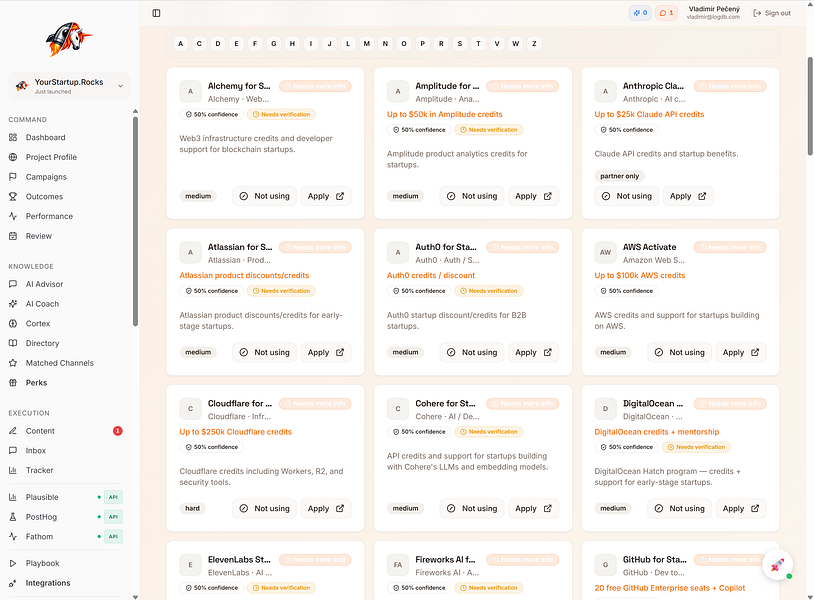Mark Alchemy perk as Not using
The image size is (814, 600).
[264, 196]
